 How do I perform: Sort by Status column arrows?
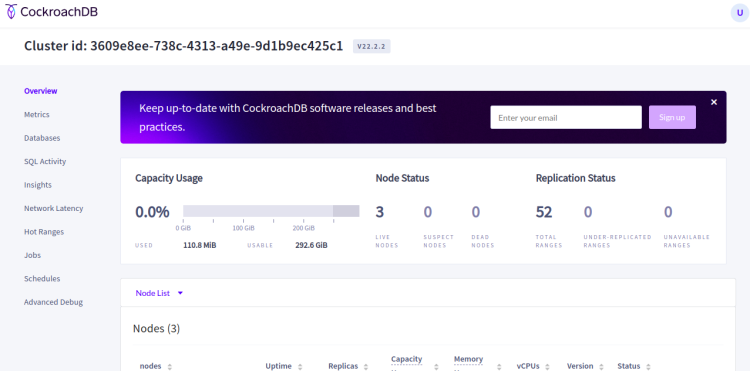[x=648, y=367]
